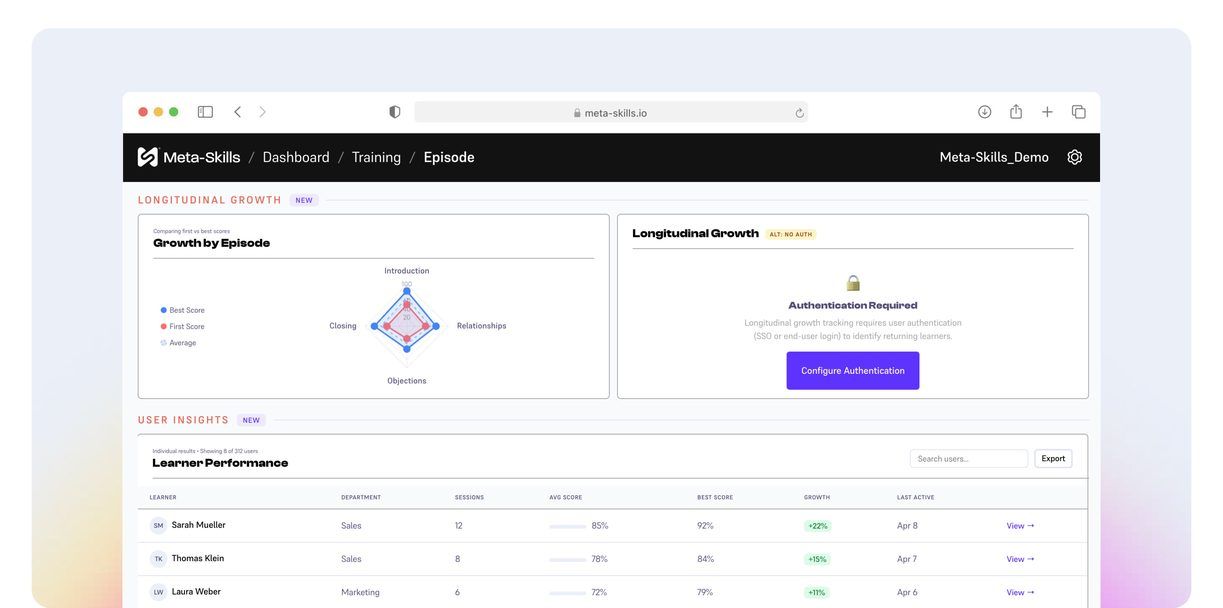Open the Training breadcrumb
Image resolution: width=1223 pixels, height=608 pixels.
376,157
